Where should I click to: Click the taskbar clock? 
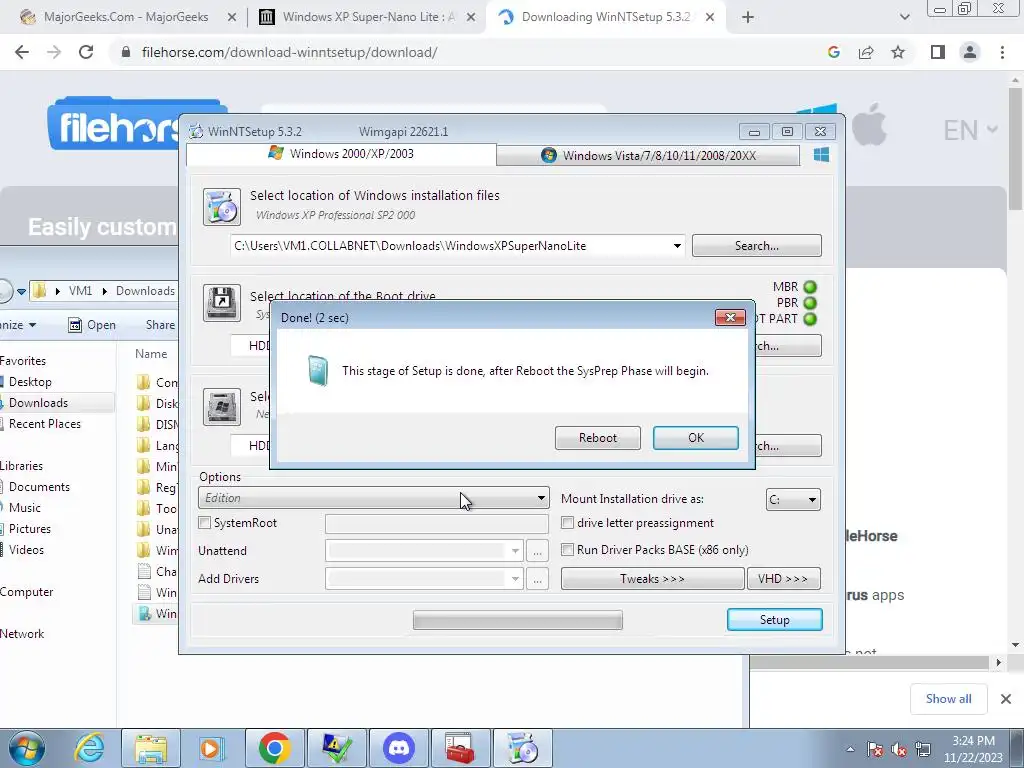[973, 749]
